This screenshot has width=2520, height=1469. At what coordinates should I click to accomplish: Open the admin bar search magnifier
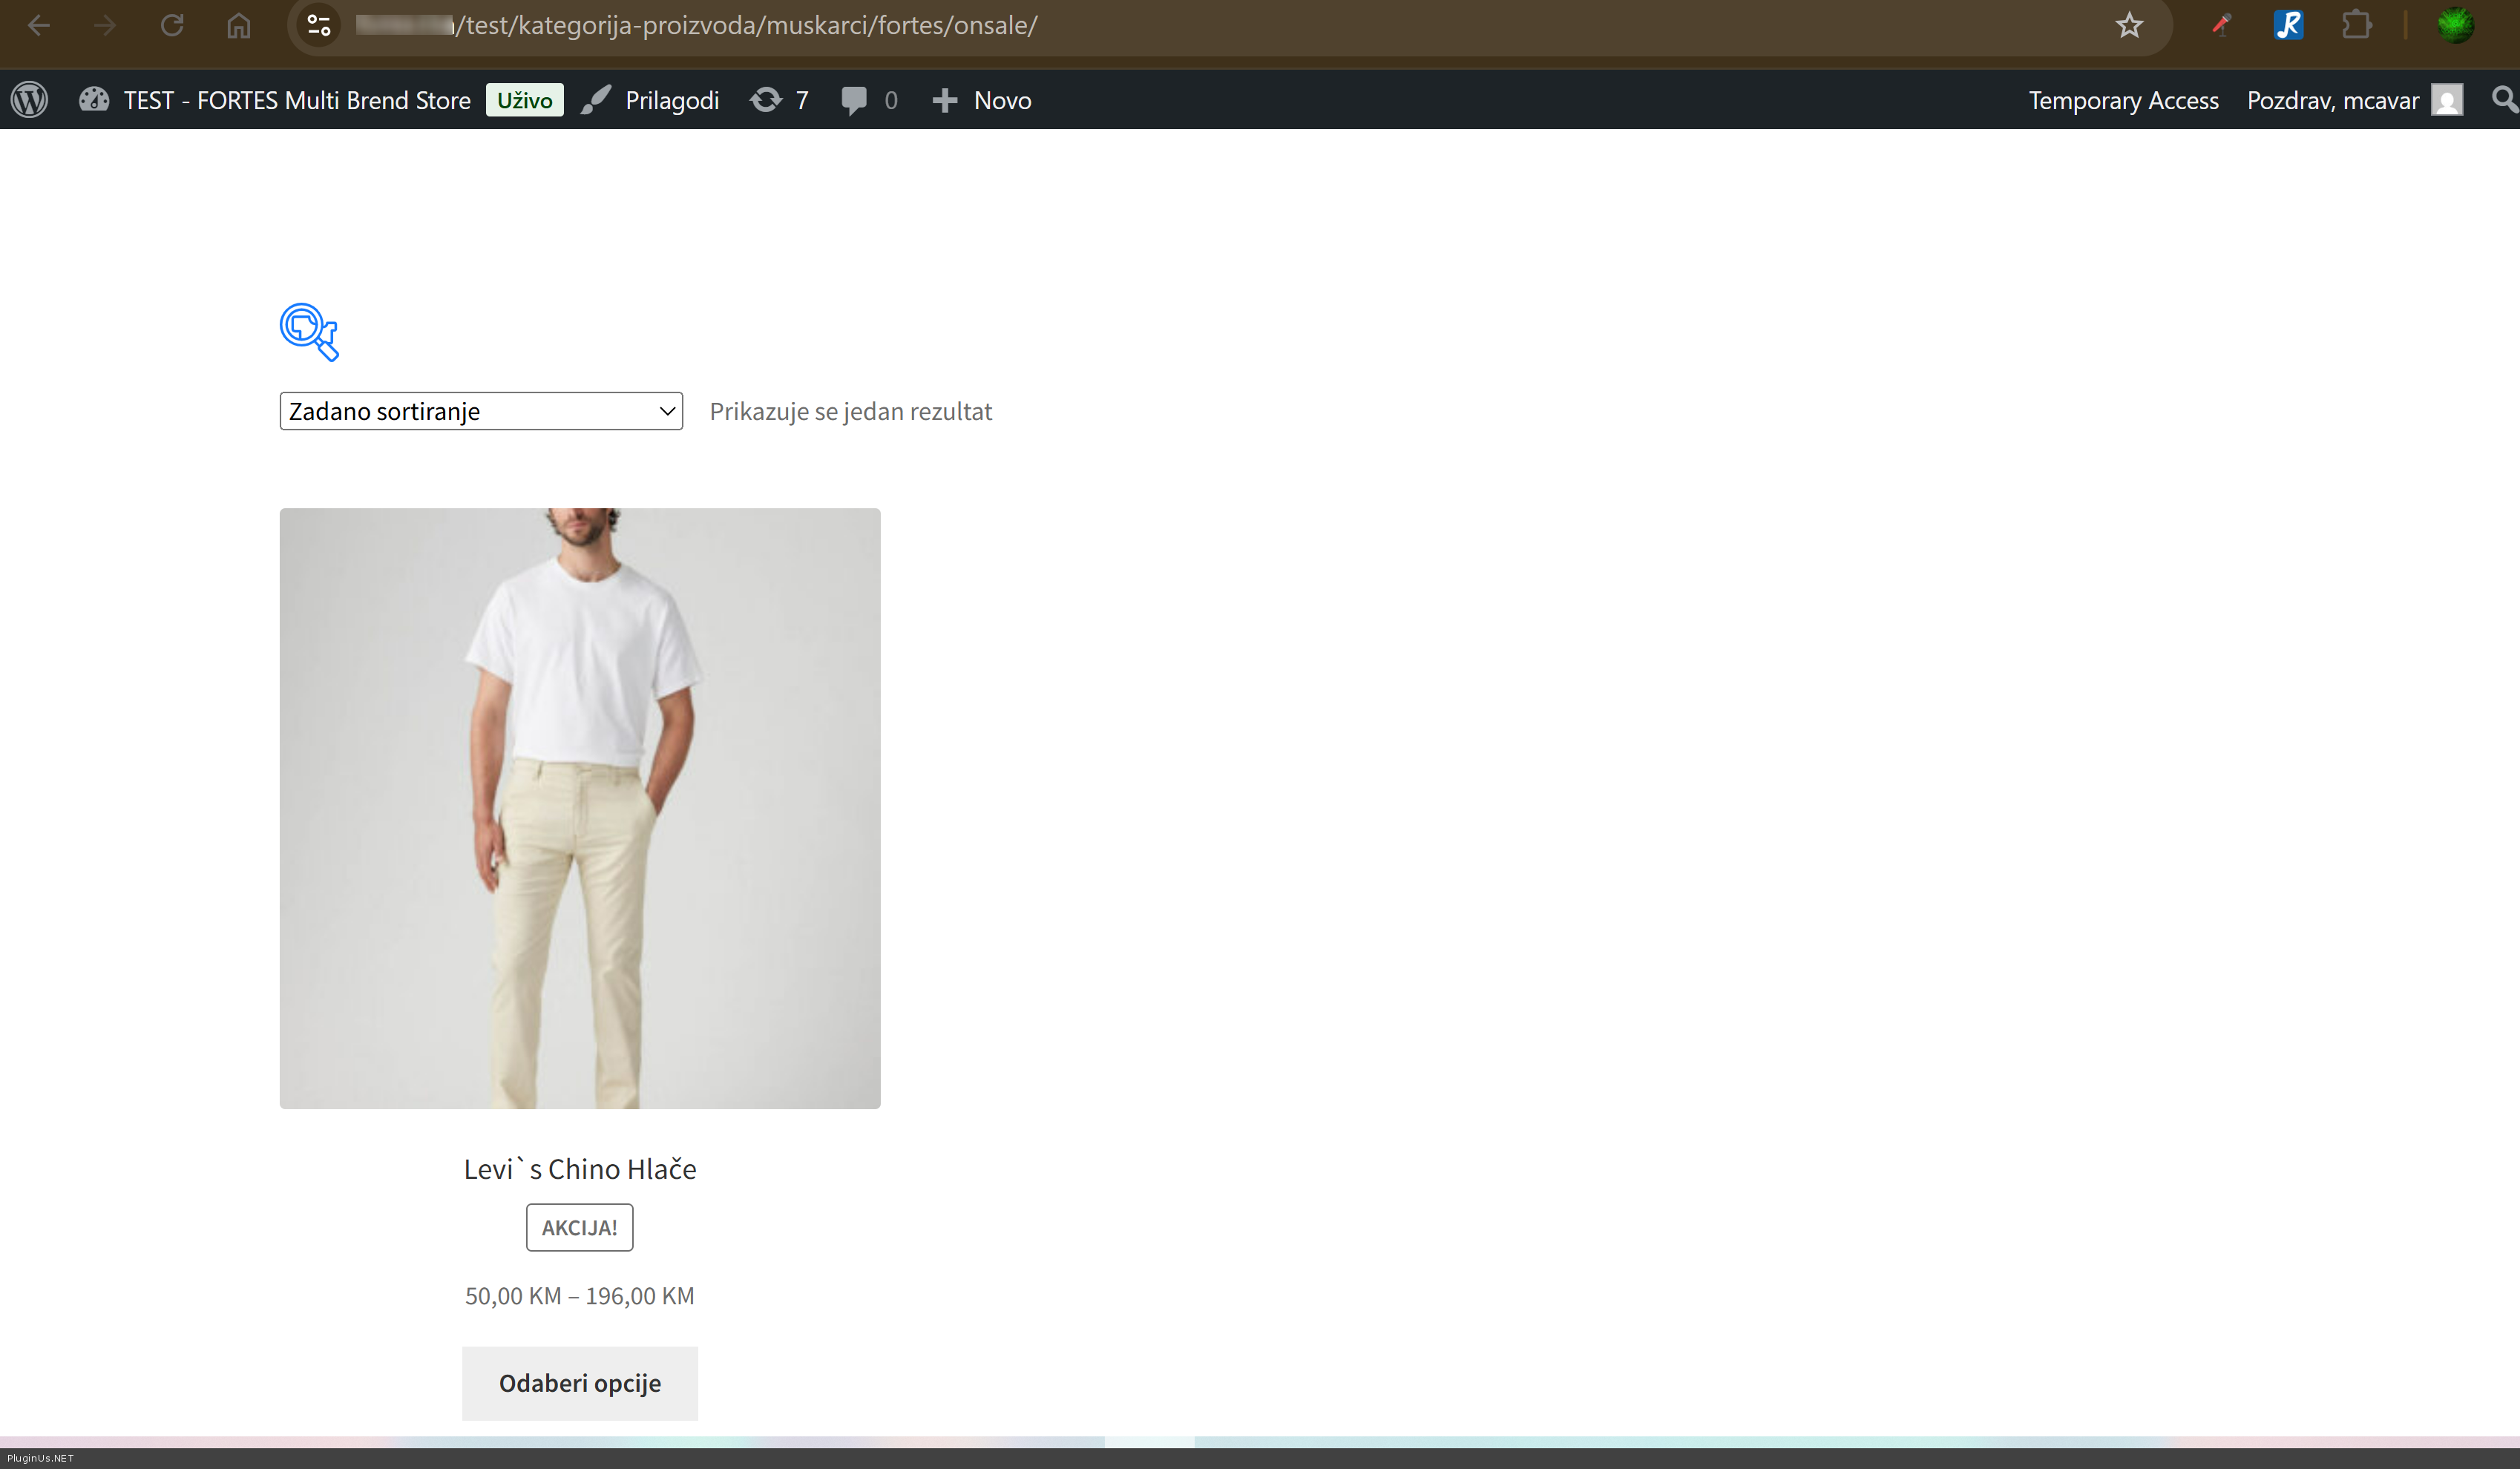coord(2503,100)
